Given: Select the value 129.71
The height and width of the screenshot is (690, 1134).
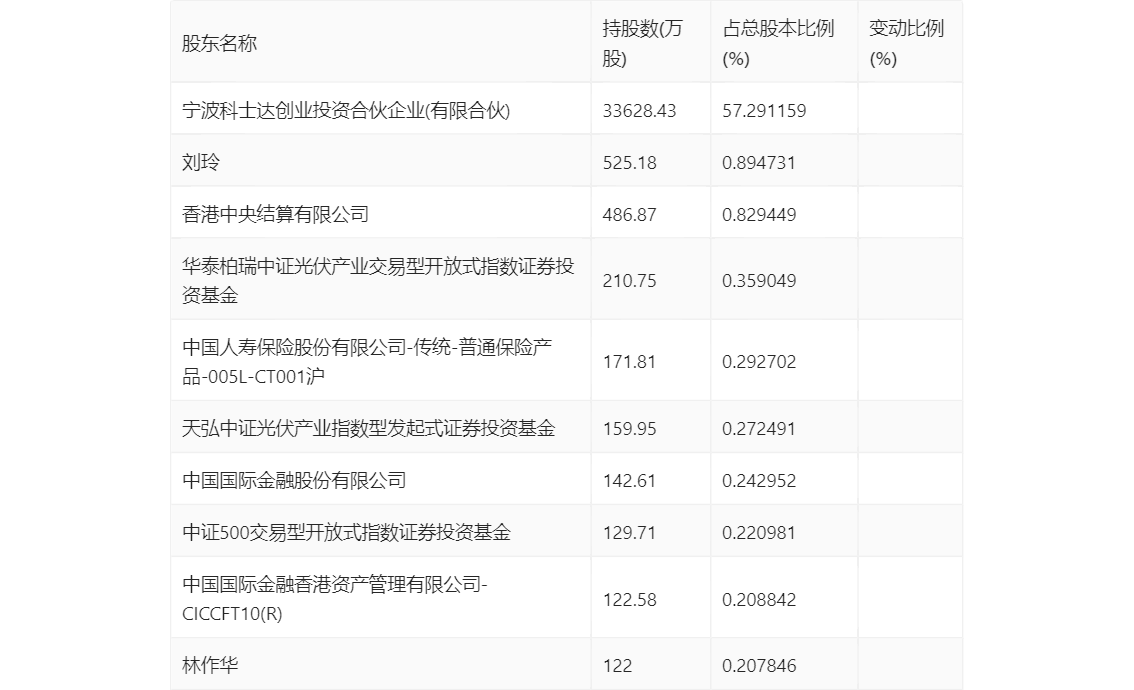Looking at the screenshot, I should pyautogui.click(x=629, y=533).
